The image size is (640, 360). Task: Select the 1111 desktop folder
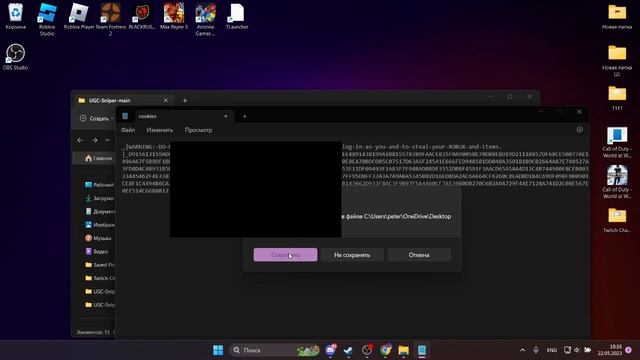[x=617, y=98]
